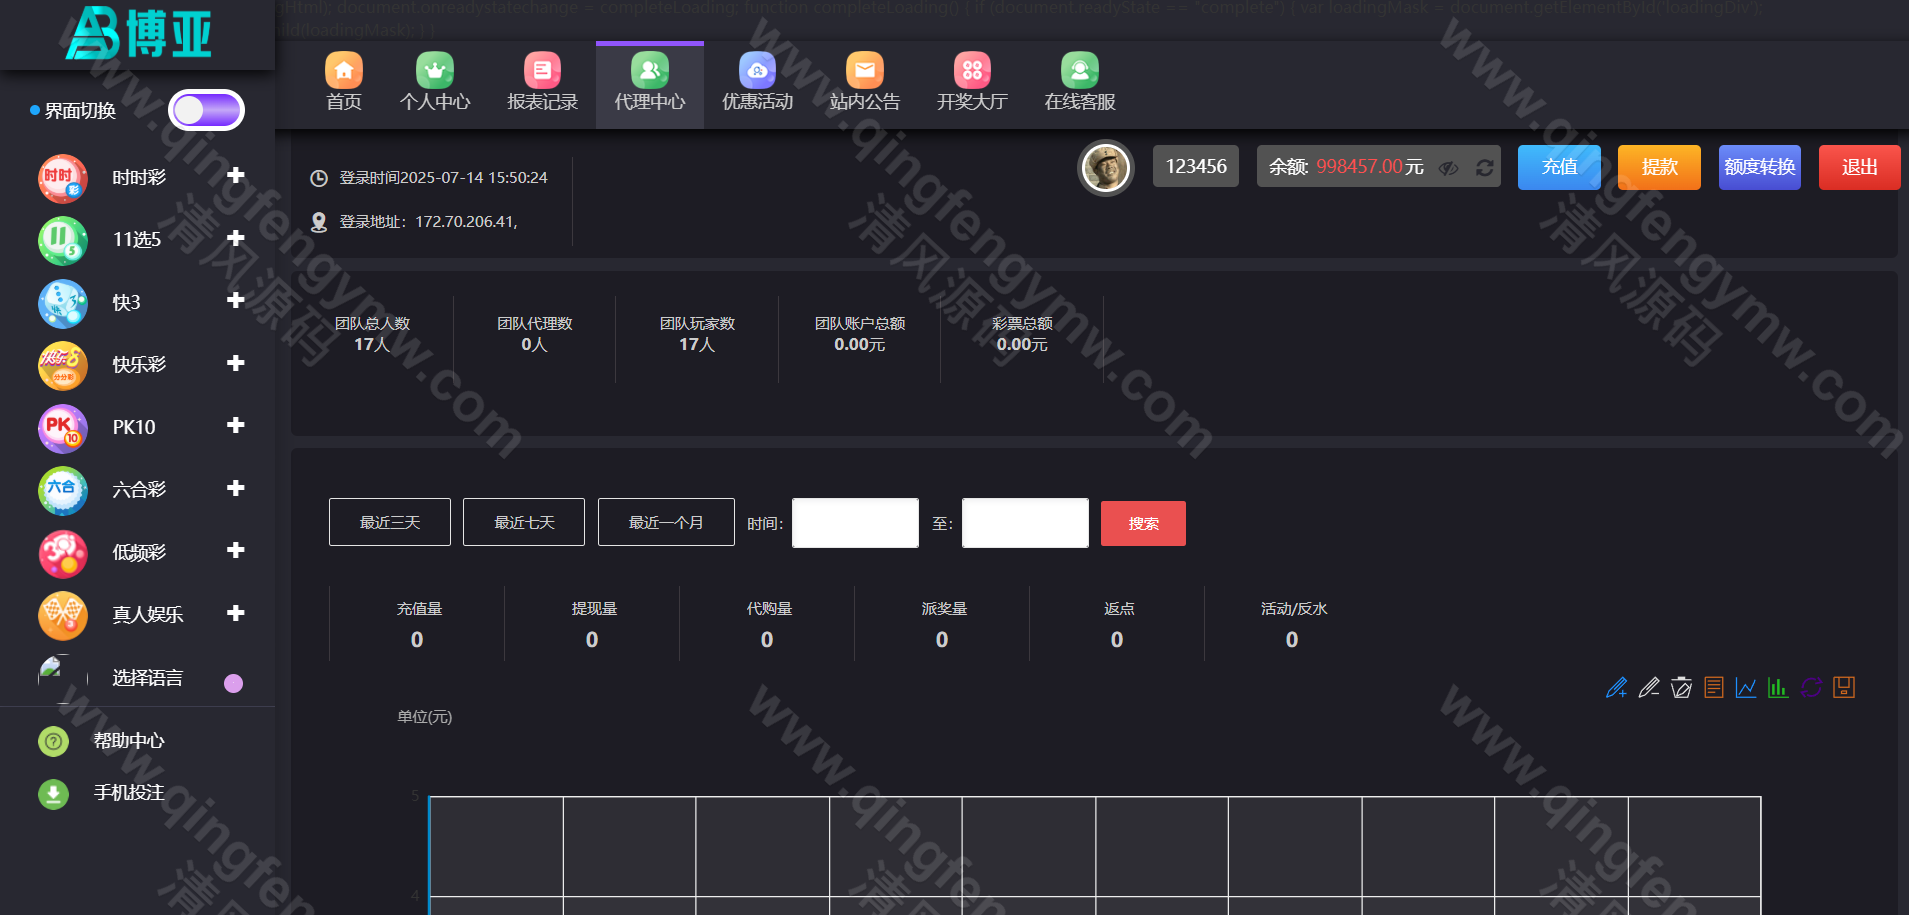Toggle the 界面切换 interface switch
1909x915 pixels.
[206, 110]
